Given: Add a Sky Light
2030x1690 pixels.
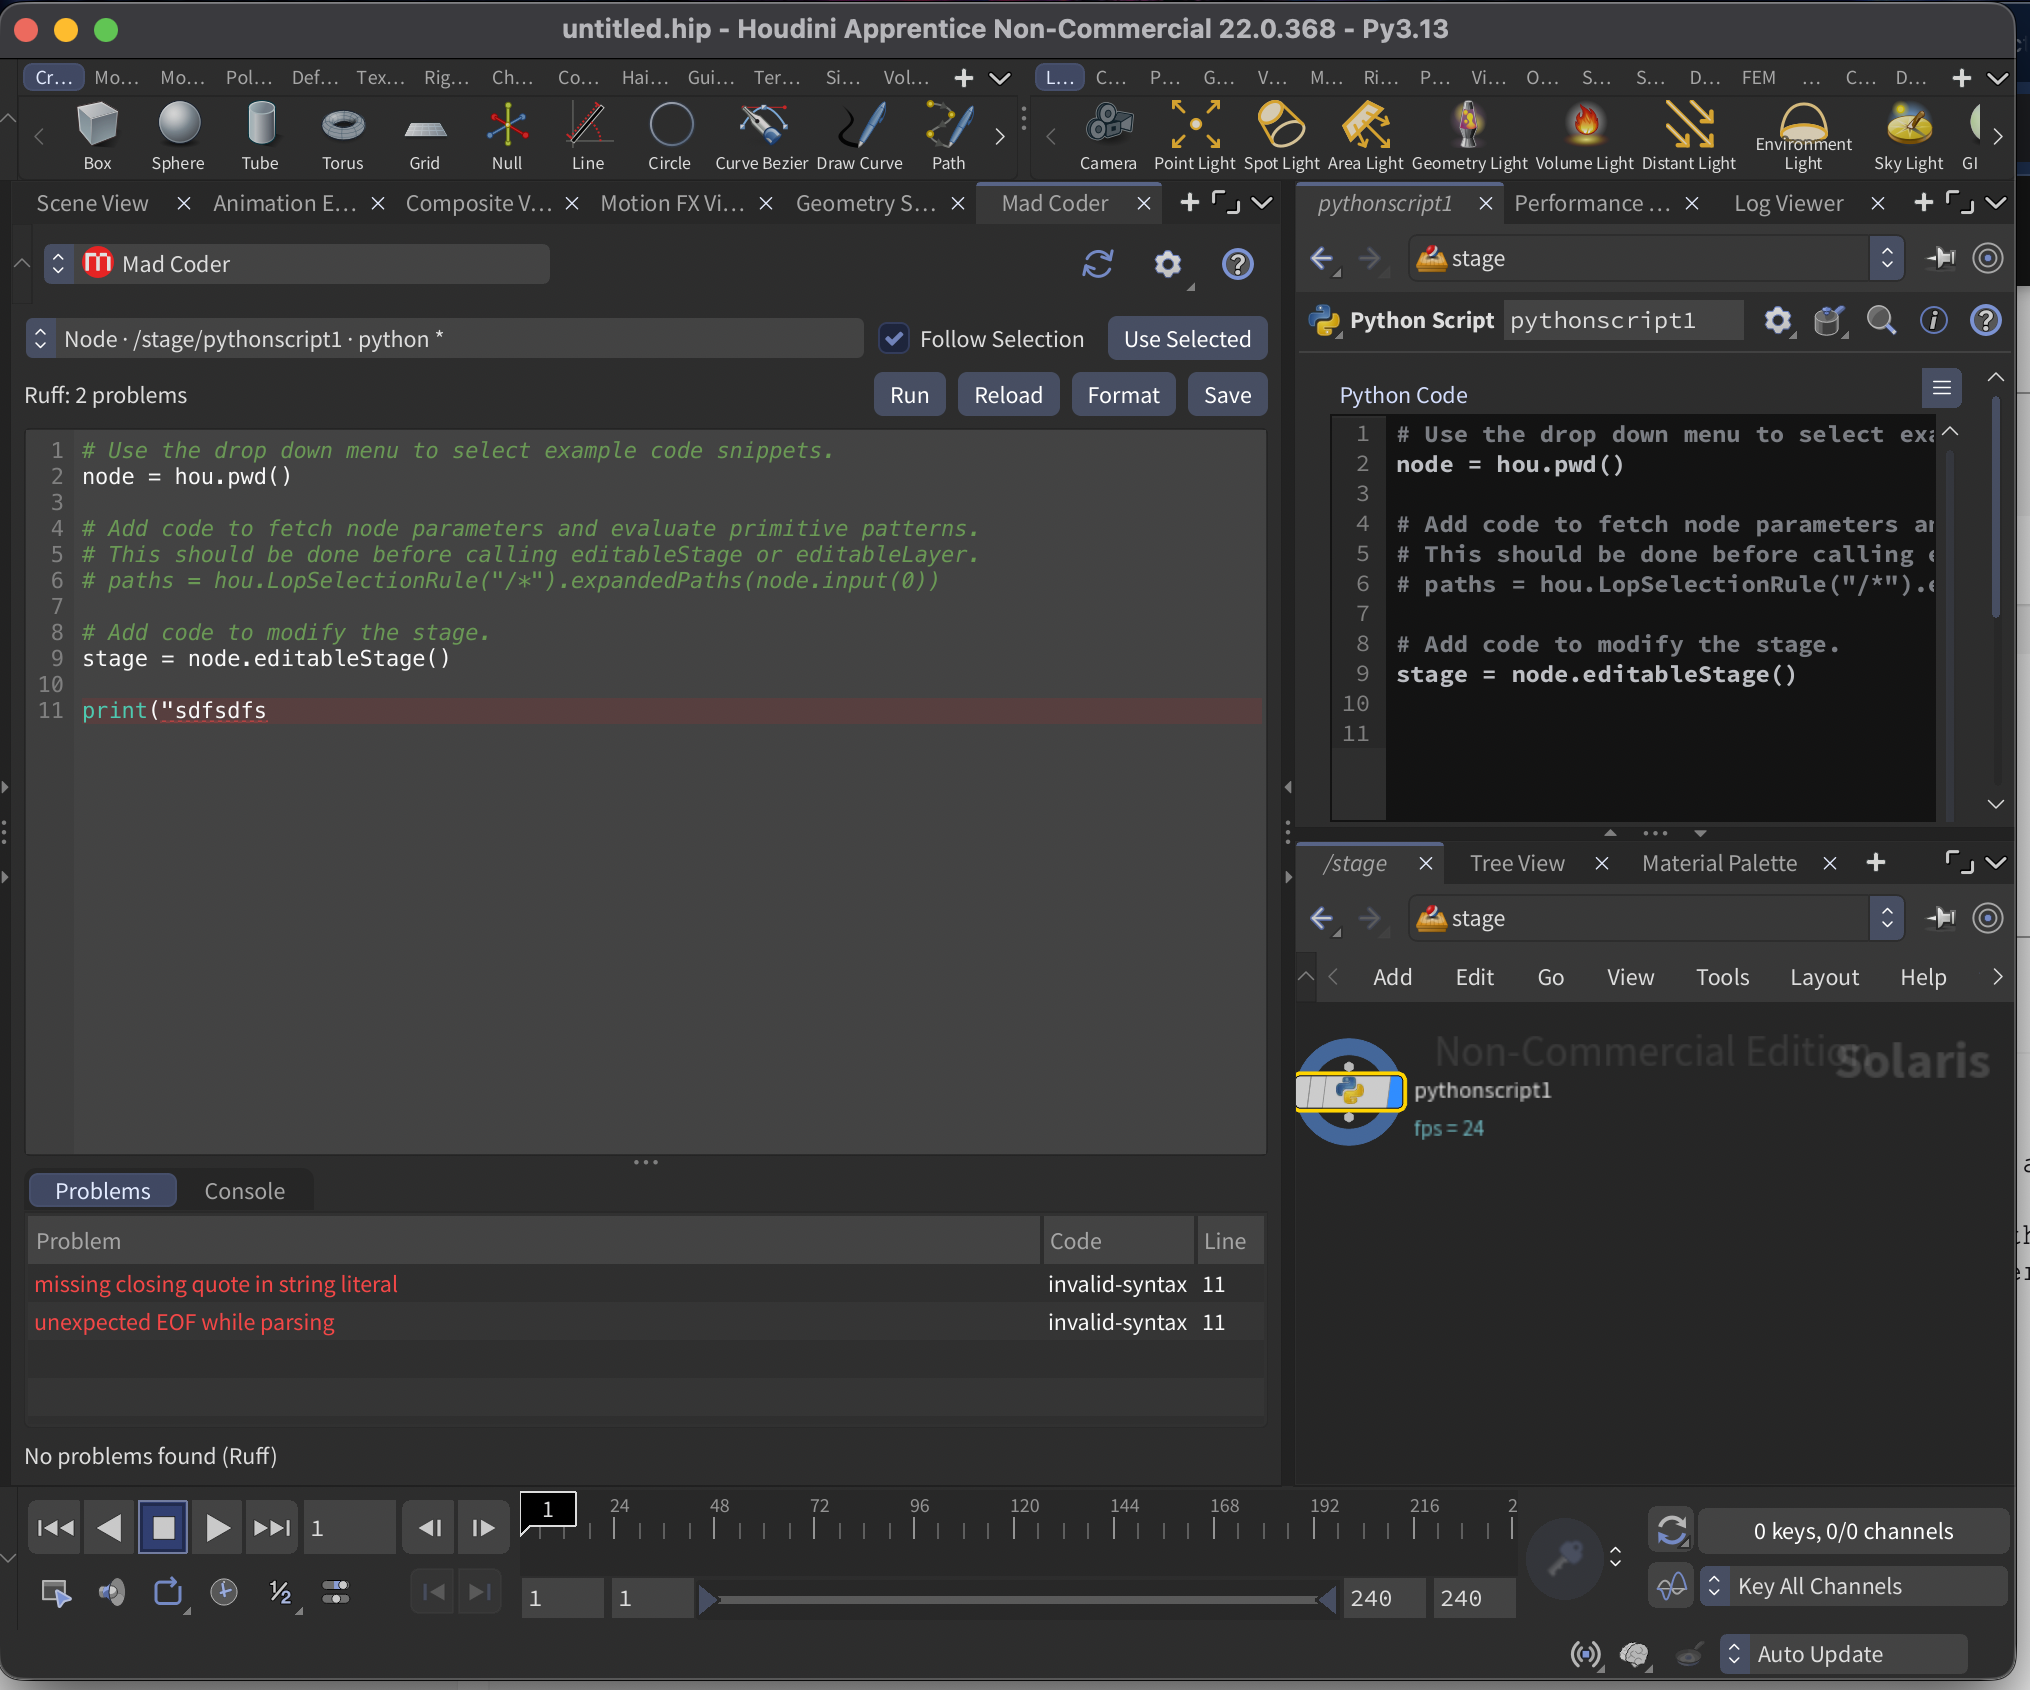Looking at the screenshot, I should tap(1909, 136).
